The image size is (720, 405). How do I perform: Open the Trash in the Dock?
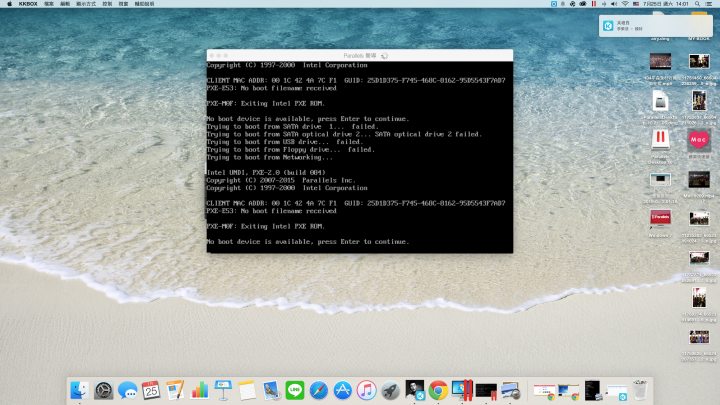[640, 390]
